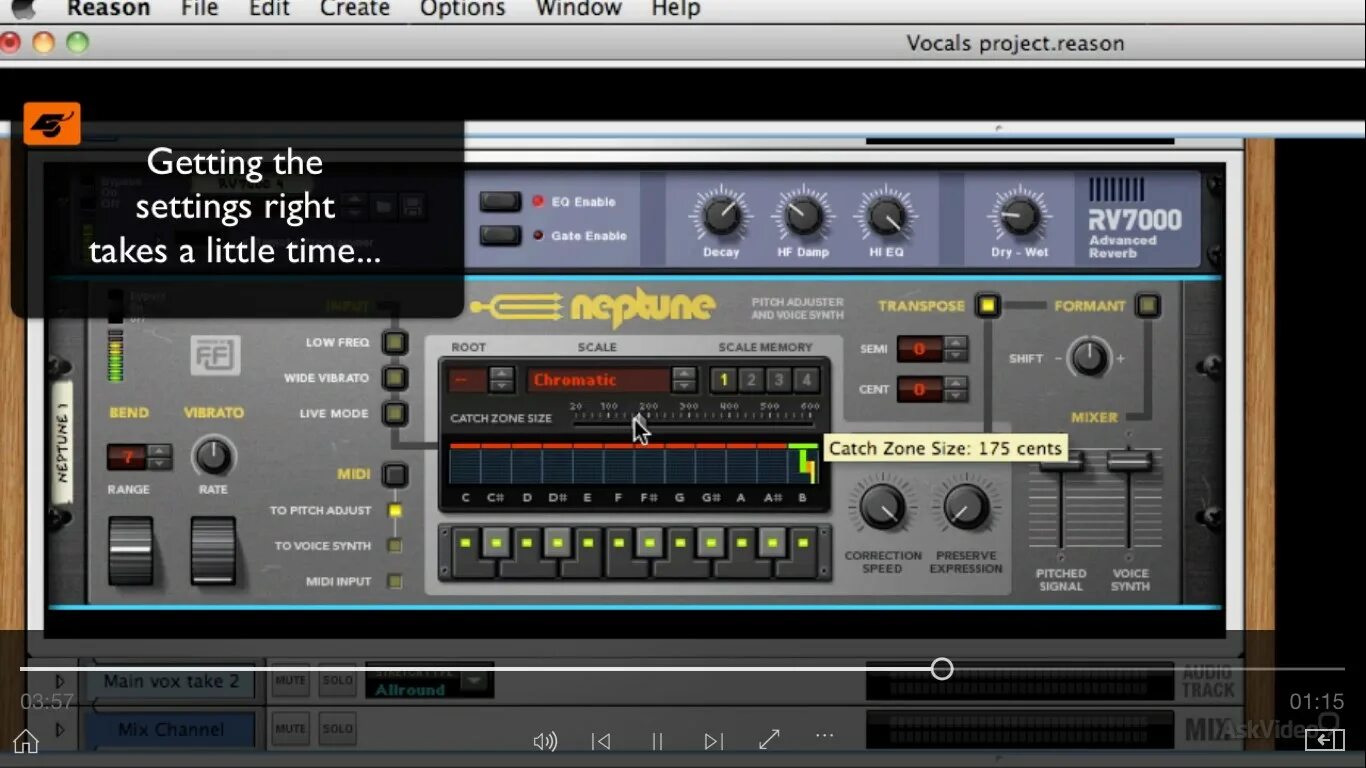
Task: Click the volume speaker icon
Action: (545, 741)
